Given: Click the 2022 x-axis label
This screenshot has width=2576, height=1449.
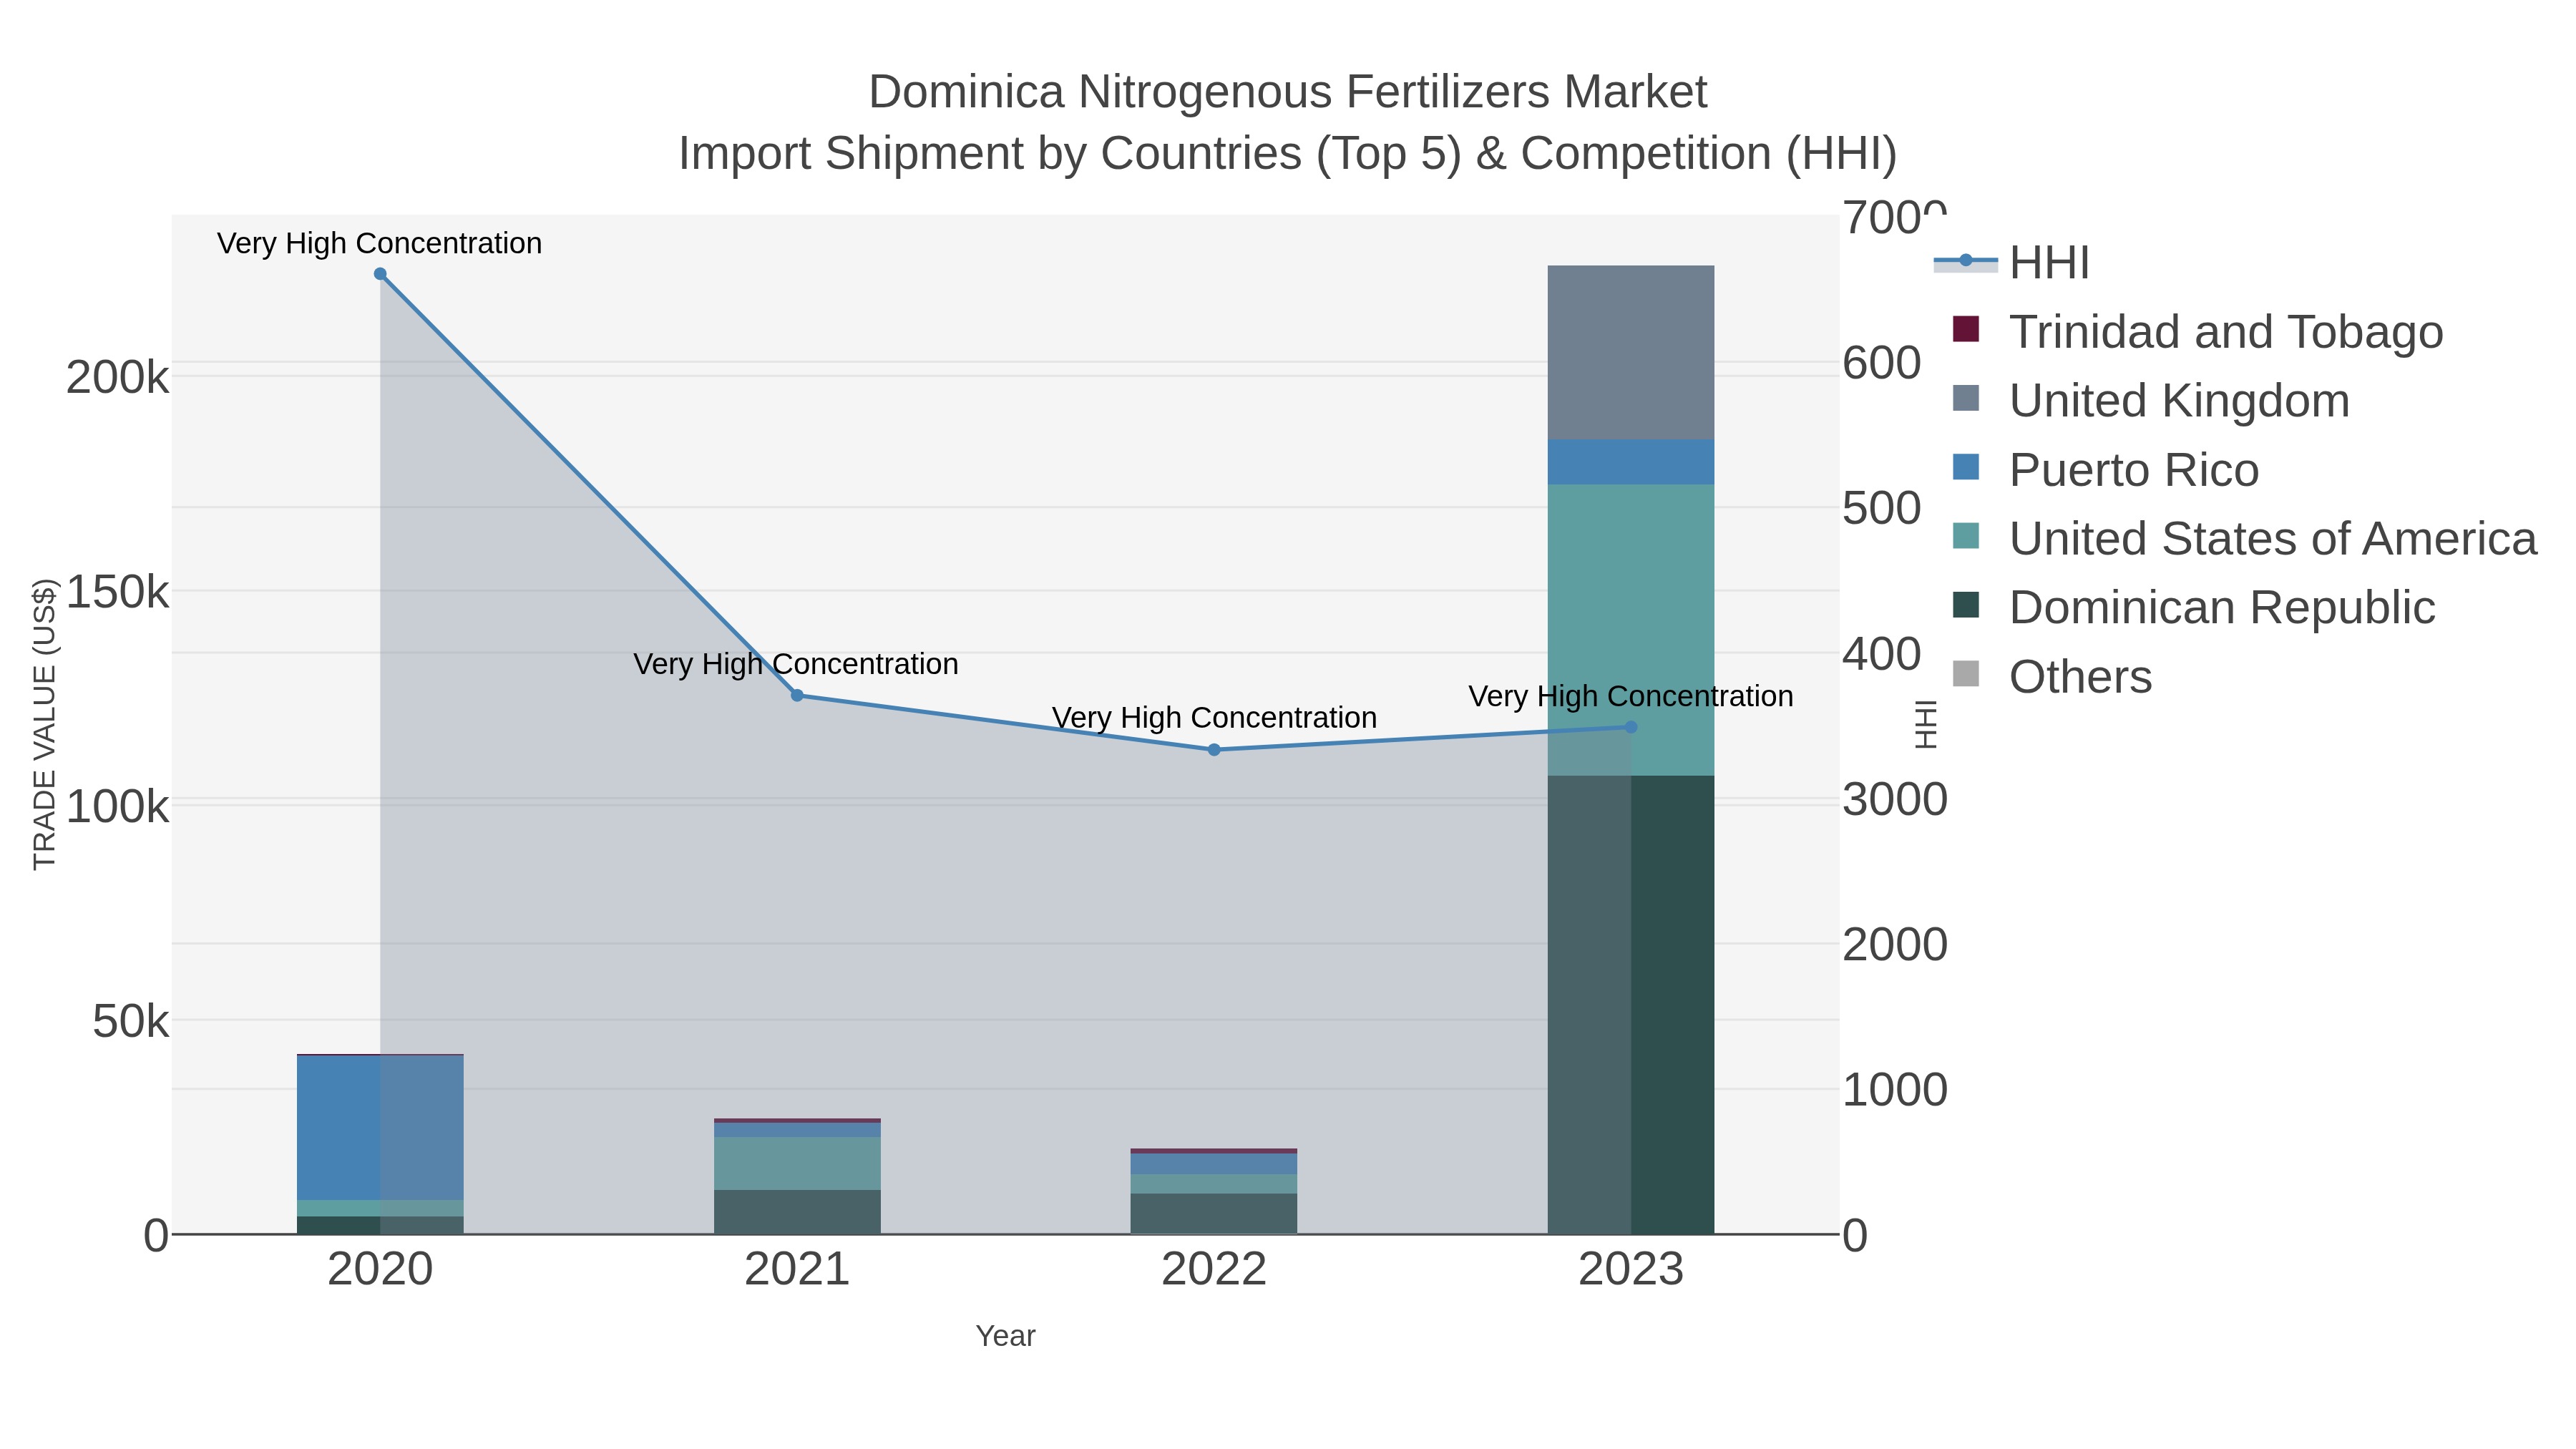Looking at the screenshot, I should [x=1214, y=1270].
